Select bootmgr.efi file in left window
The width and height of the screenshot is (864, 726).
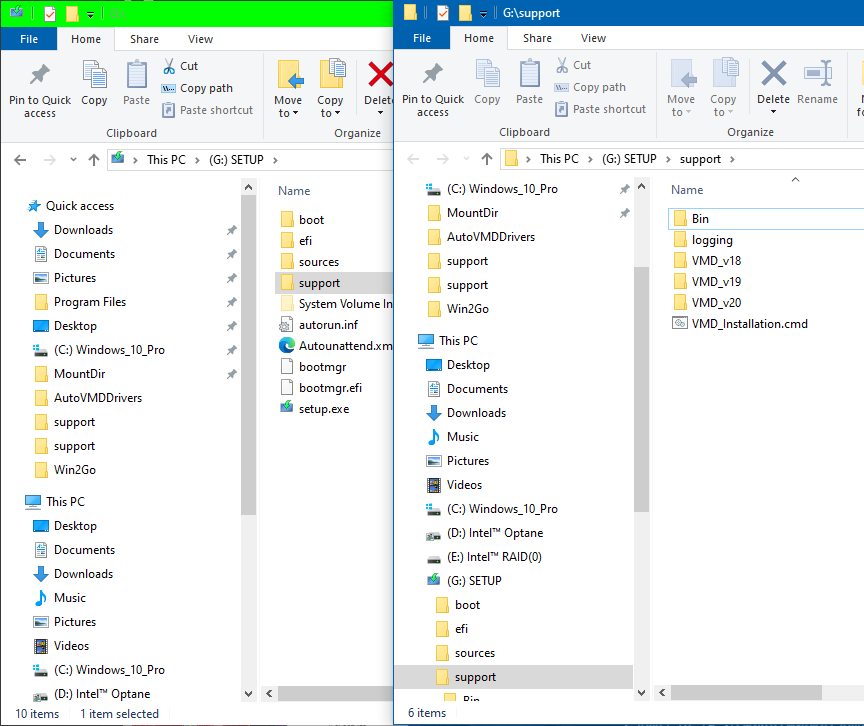pyautogui.click(x=330, y=388)
